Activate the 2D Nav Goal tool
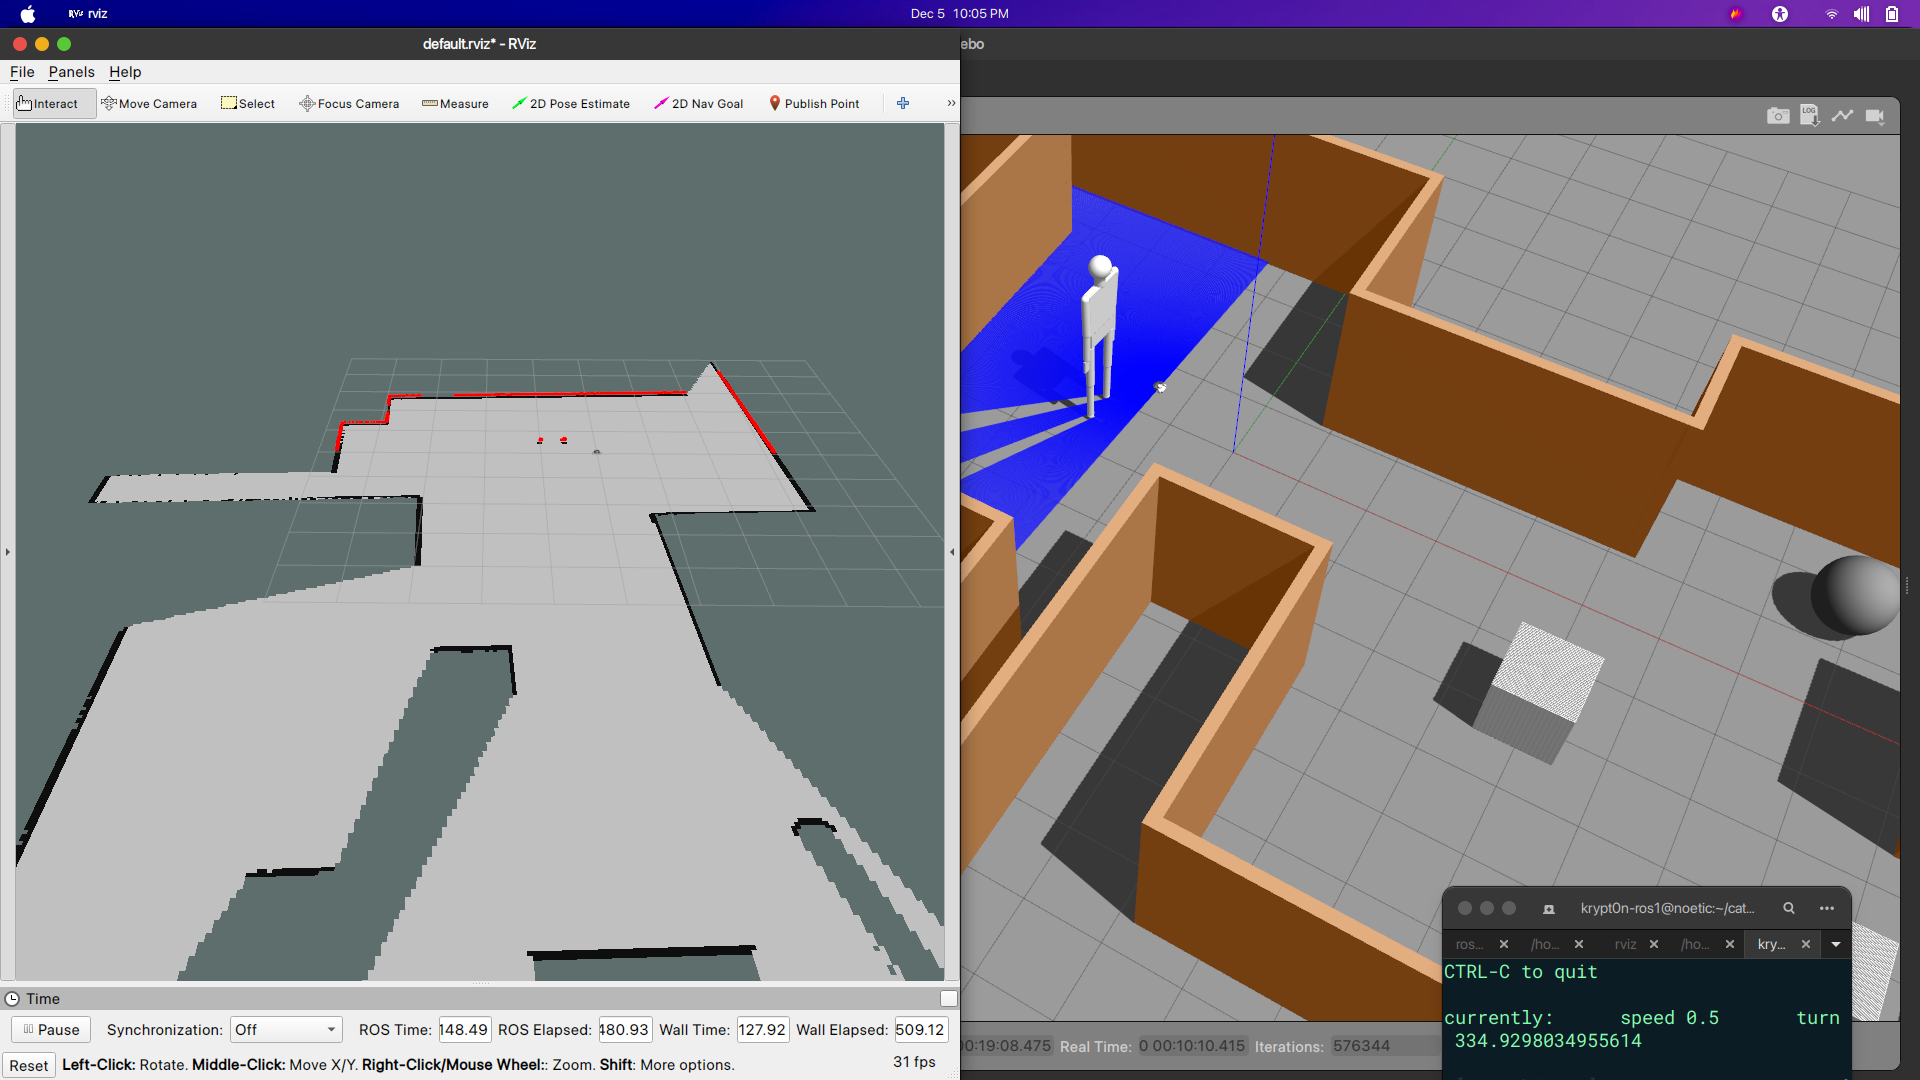The height and width of the screenshot is (1080, 1920). tap(698, 104)
